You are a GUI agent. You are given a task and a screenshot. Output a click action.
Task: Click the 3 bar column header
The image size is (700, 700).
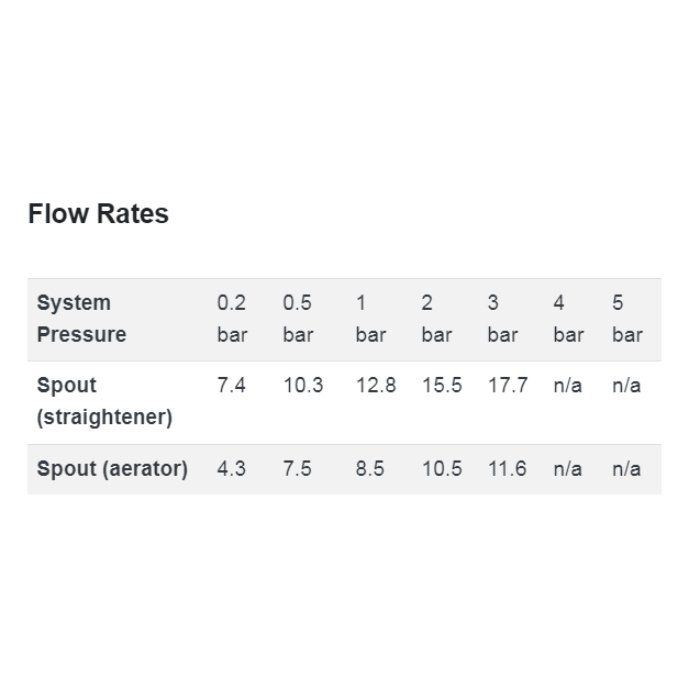503,319
